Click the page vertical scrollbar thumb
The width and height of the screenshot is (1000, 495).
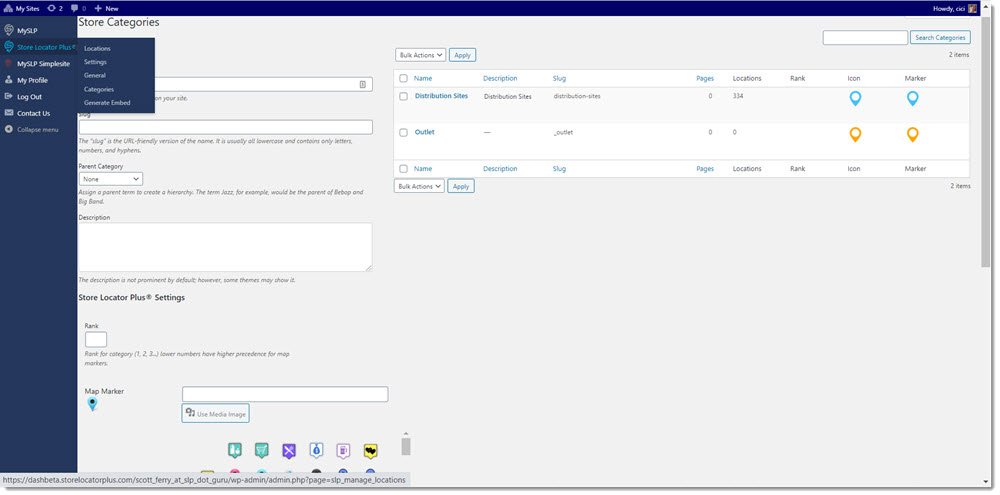click(x=985, y=140)
